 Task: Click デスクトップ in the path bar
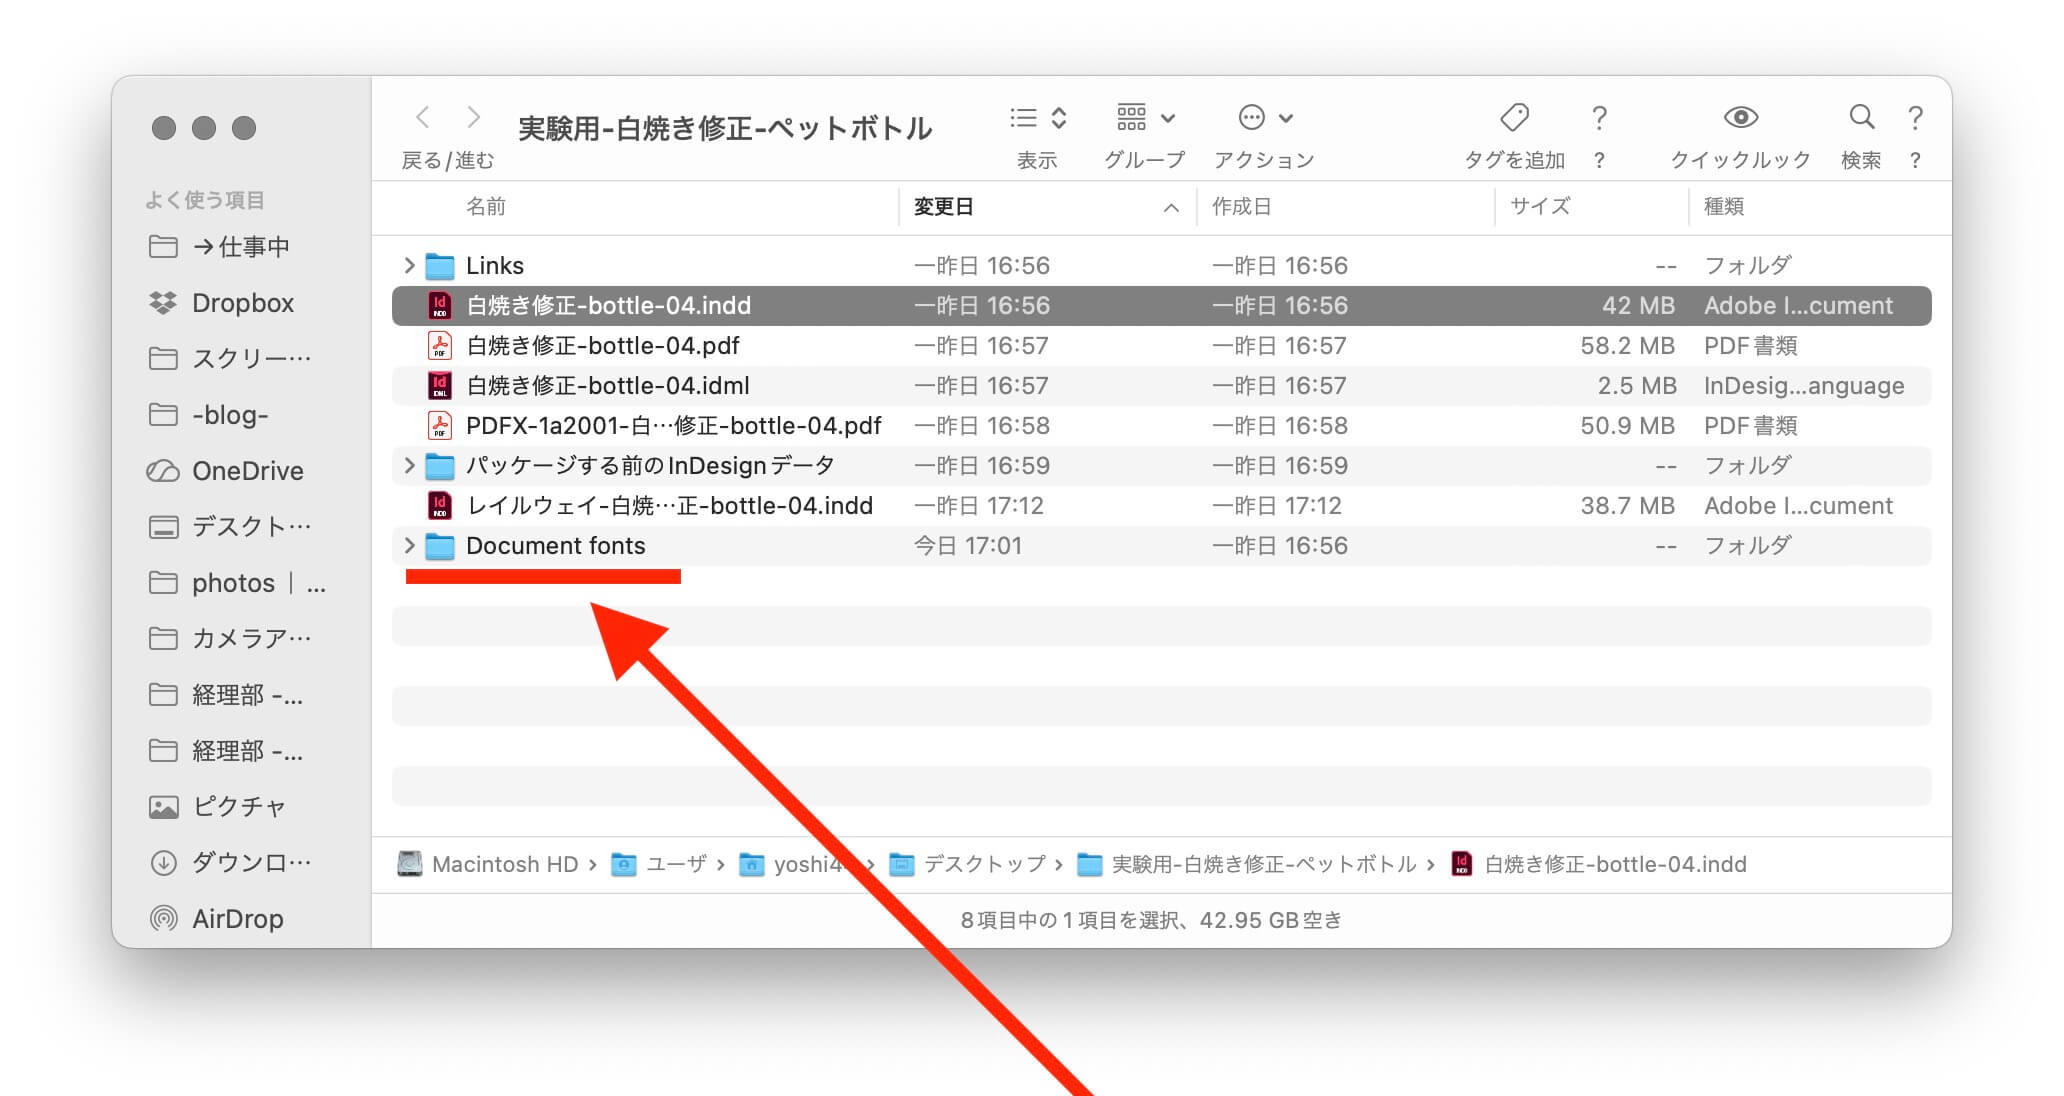point(983,864)
